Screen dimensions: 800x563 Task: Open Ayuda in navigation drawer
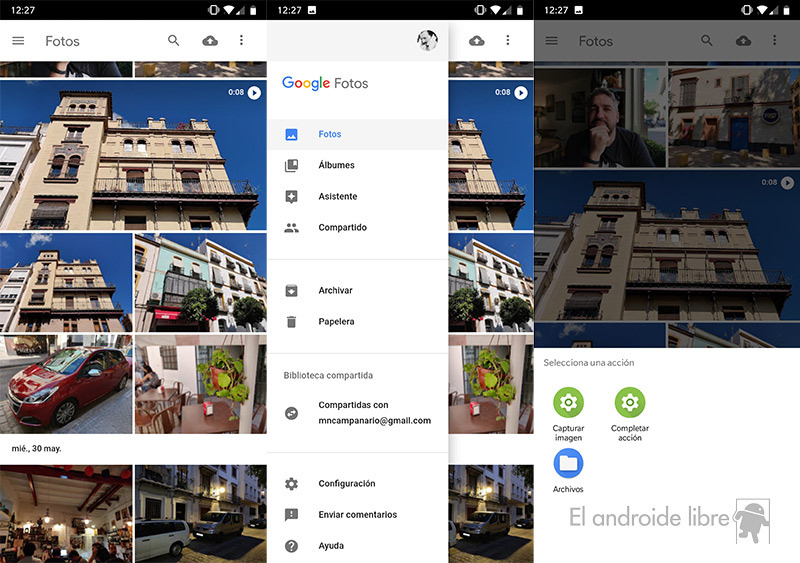(x=358, y=546)
